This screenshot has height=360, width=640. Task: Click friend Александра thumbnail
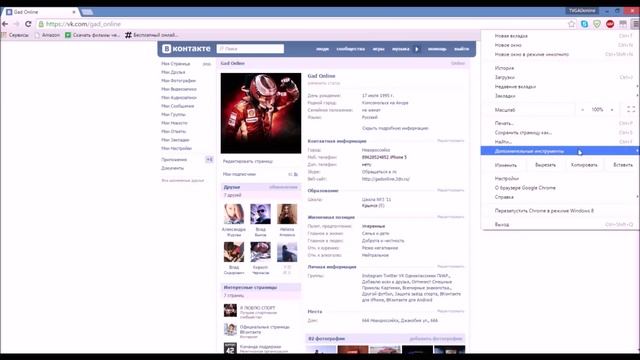point(234,214)
